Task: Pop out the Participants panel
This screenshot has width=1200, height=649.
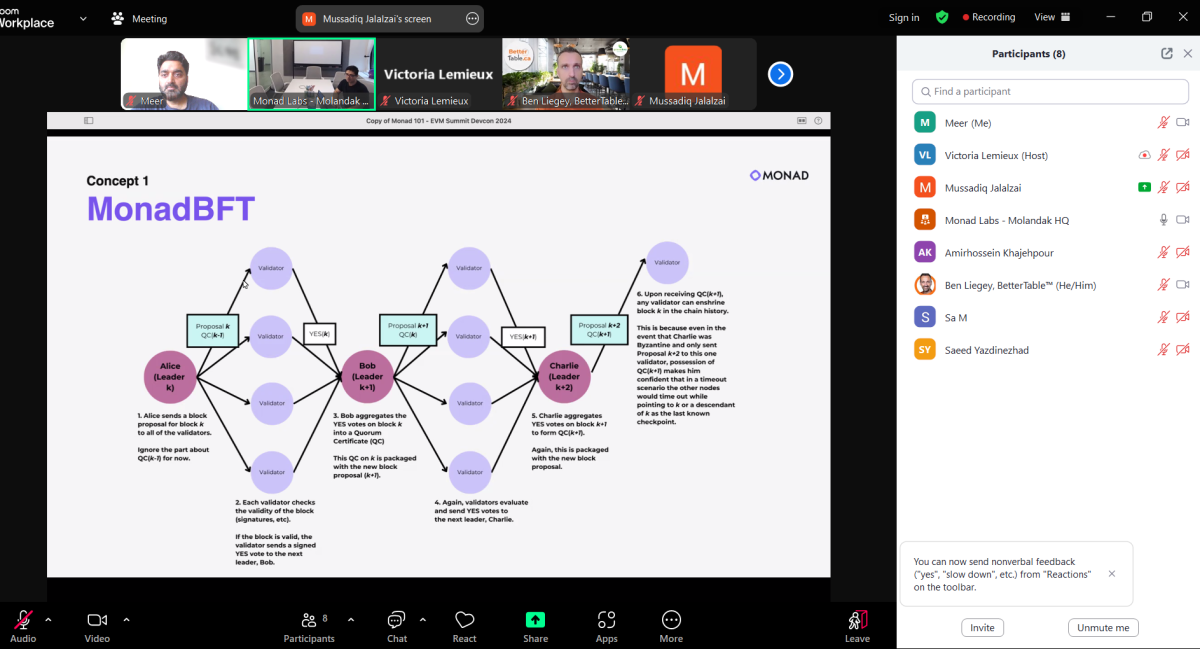Action: pos(1166,54)
